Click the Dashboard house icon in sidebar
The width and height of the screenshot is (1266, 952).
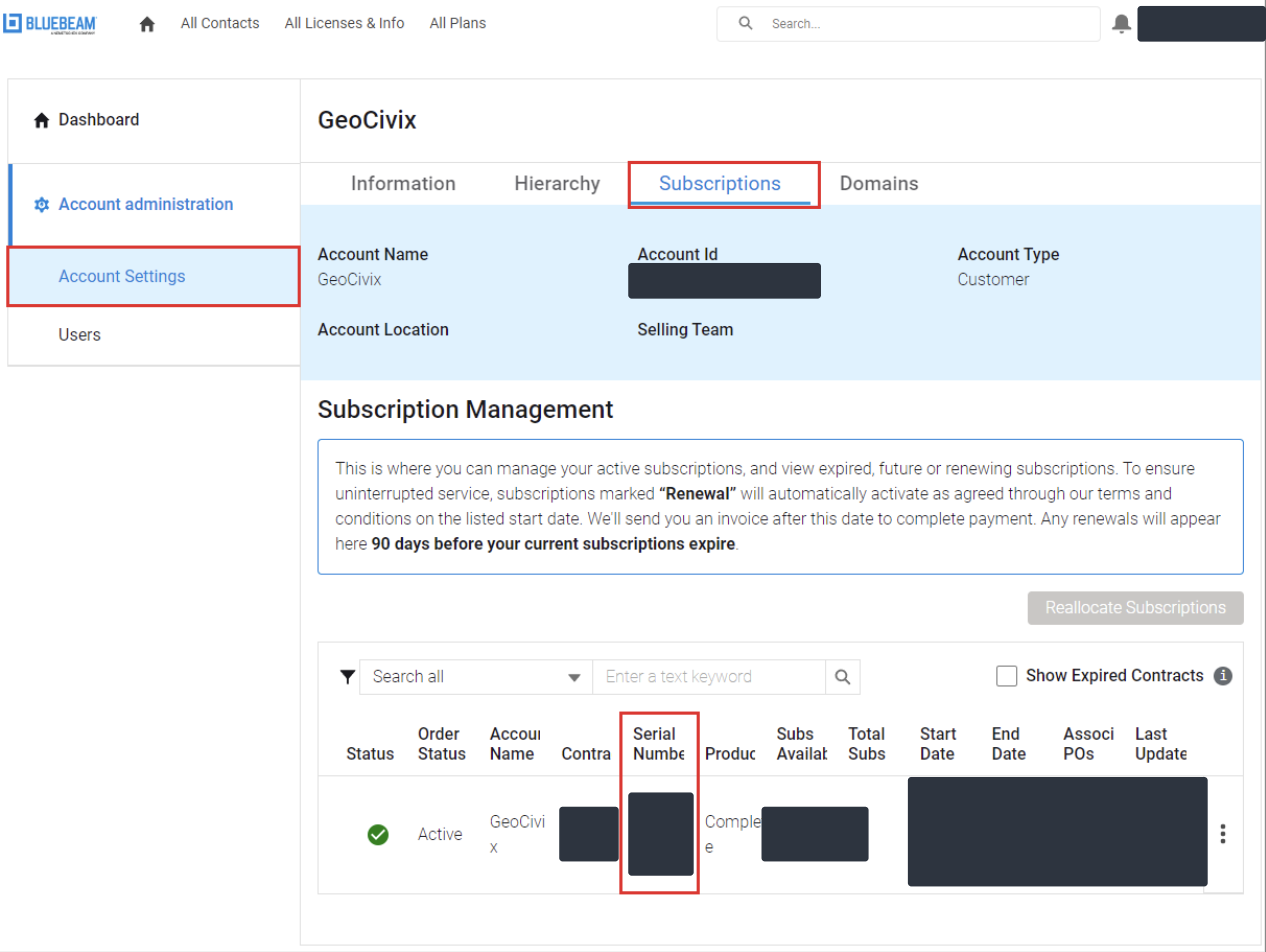click(41, 120)
